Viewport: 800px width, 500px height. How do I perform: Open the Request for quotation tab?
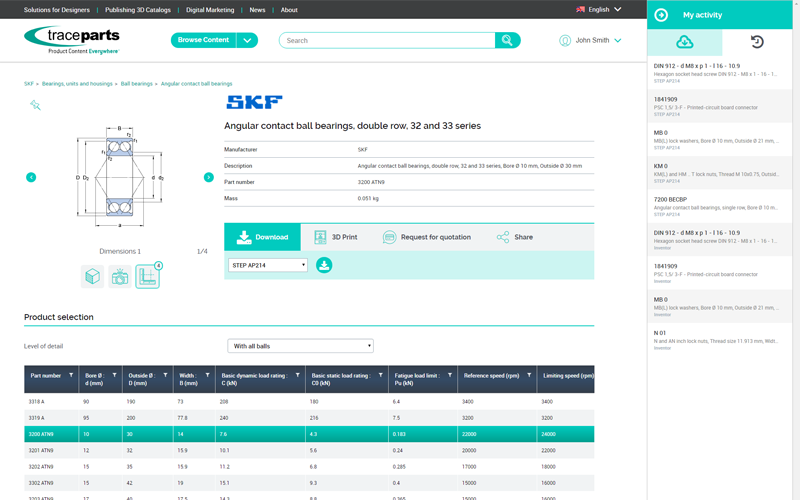pos(427,237)
